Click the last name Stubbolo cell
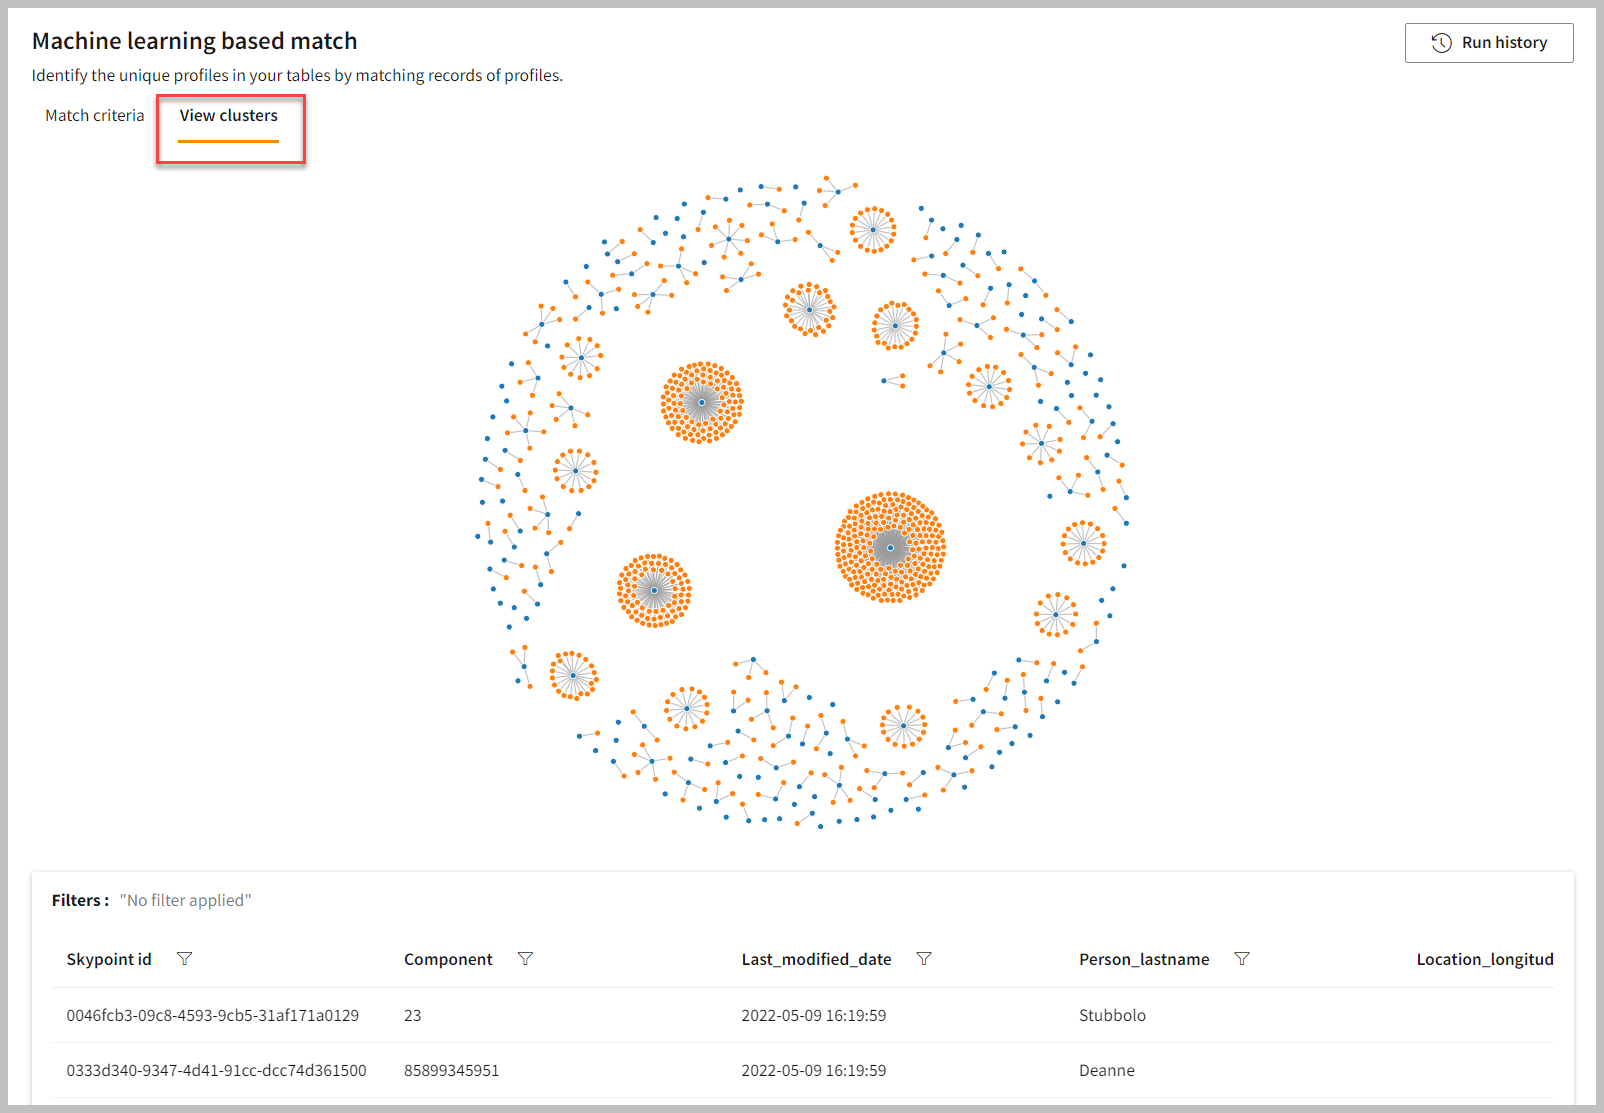Image resolution: width=1604 pixels, height=1113 pixels. point(1112,1015)
